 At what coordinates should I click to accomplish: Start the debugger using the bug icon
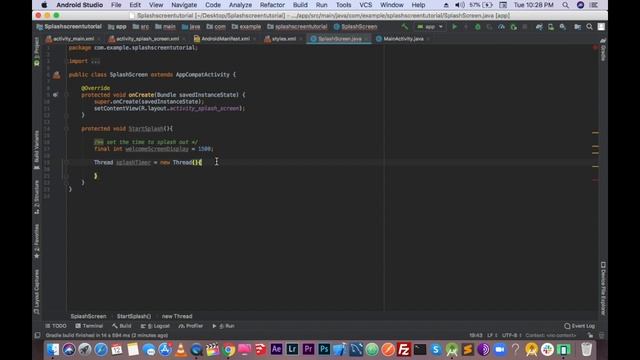coord(478,27)
